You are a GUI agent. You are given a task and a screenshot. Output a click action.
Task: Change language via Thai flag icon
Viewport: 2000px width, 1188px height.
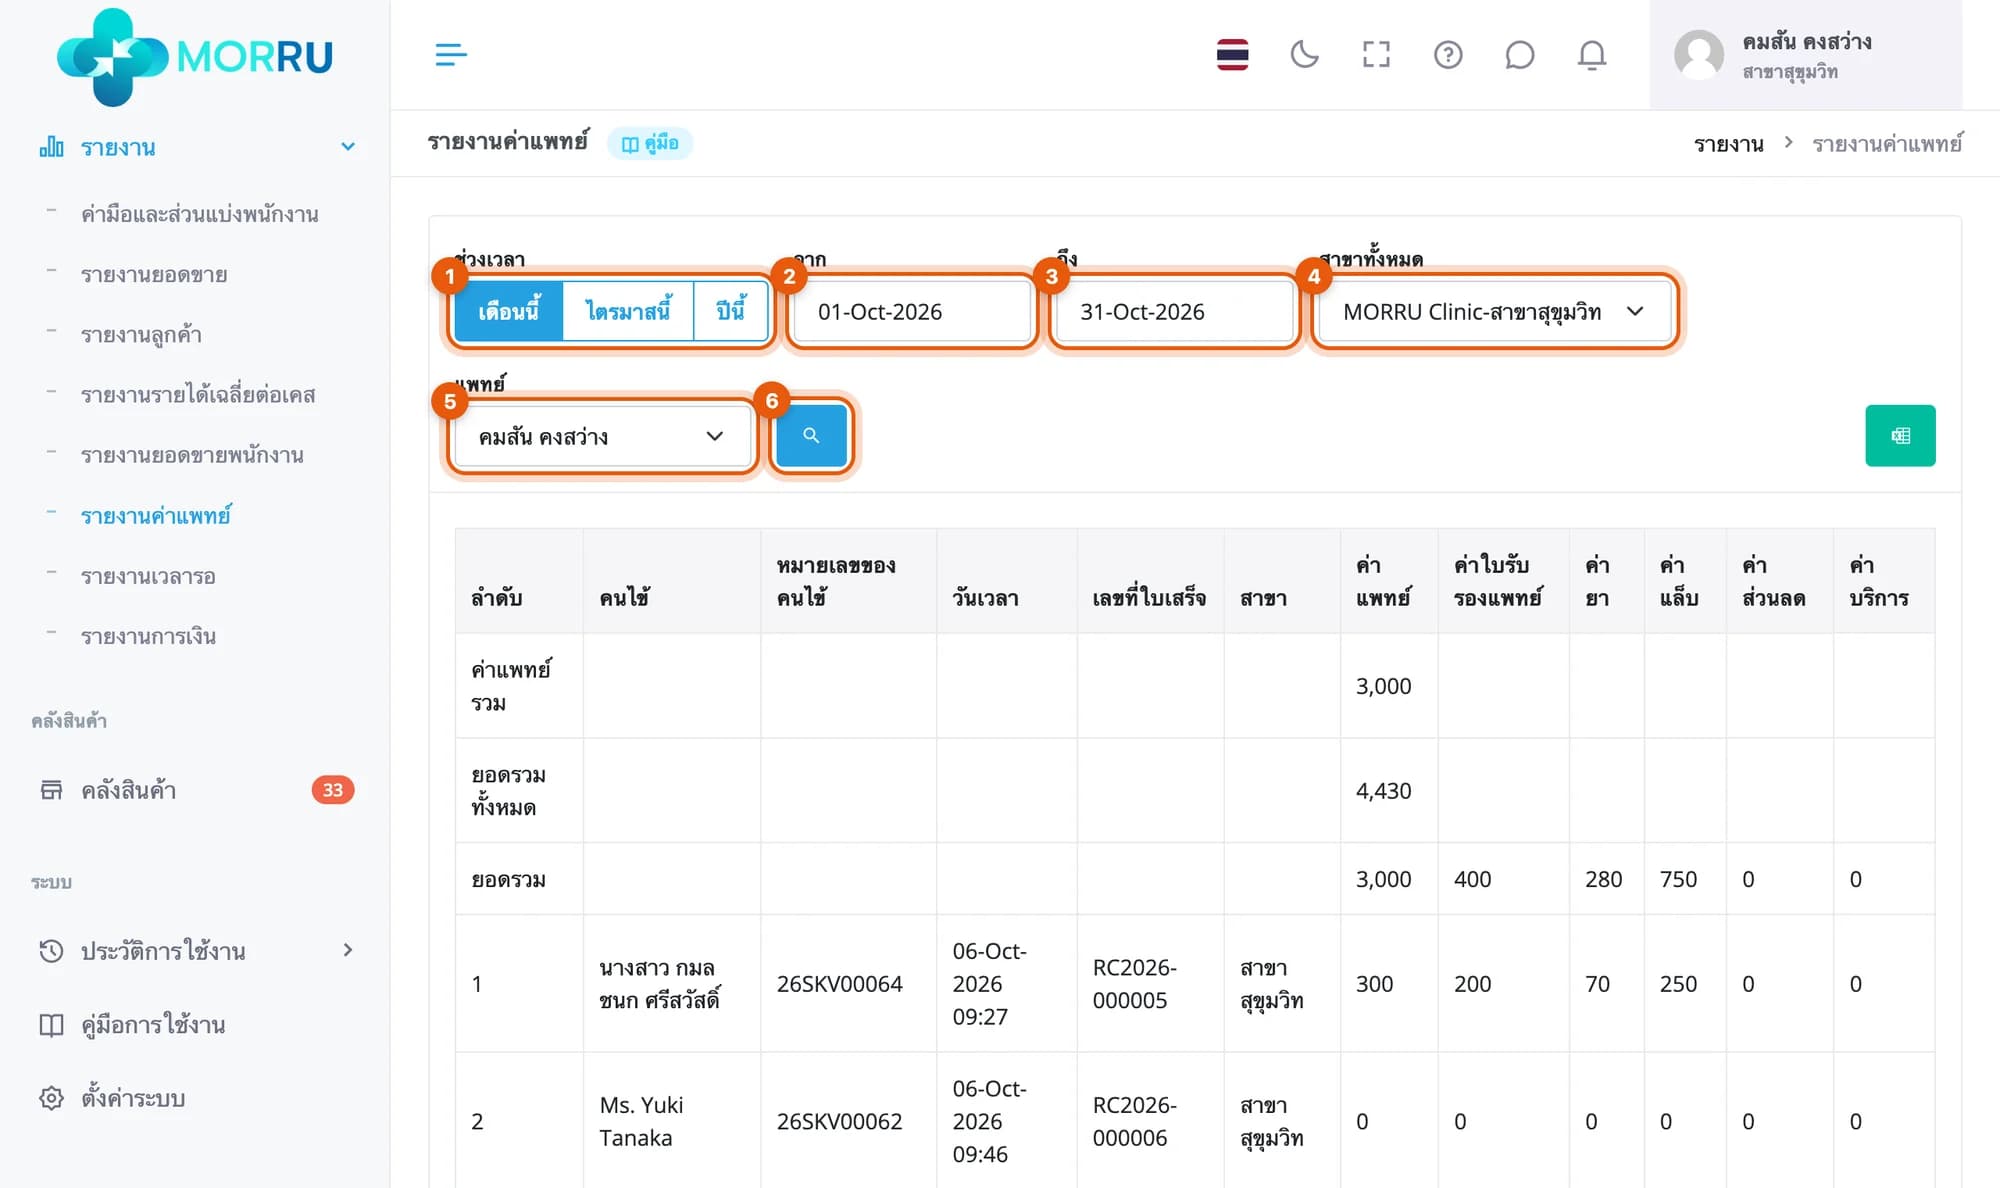click(1232, 55)
